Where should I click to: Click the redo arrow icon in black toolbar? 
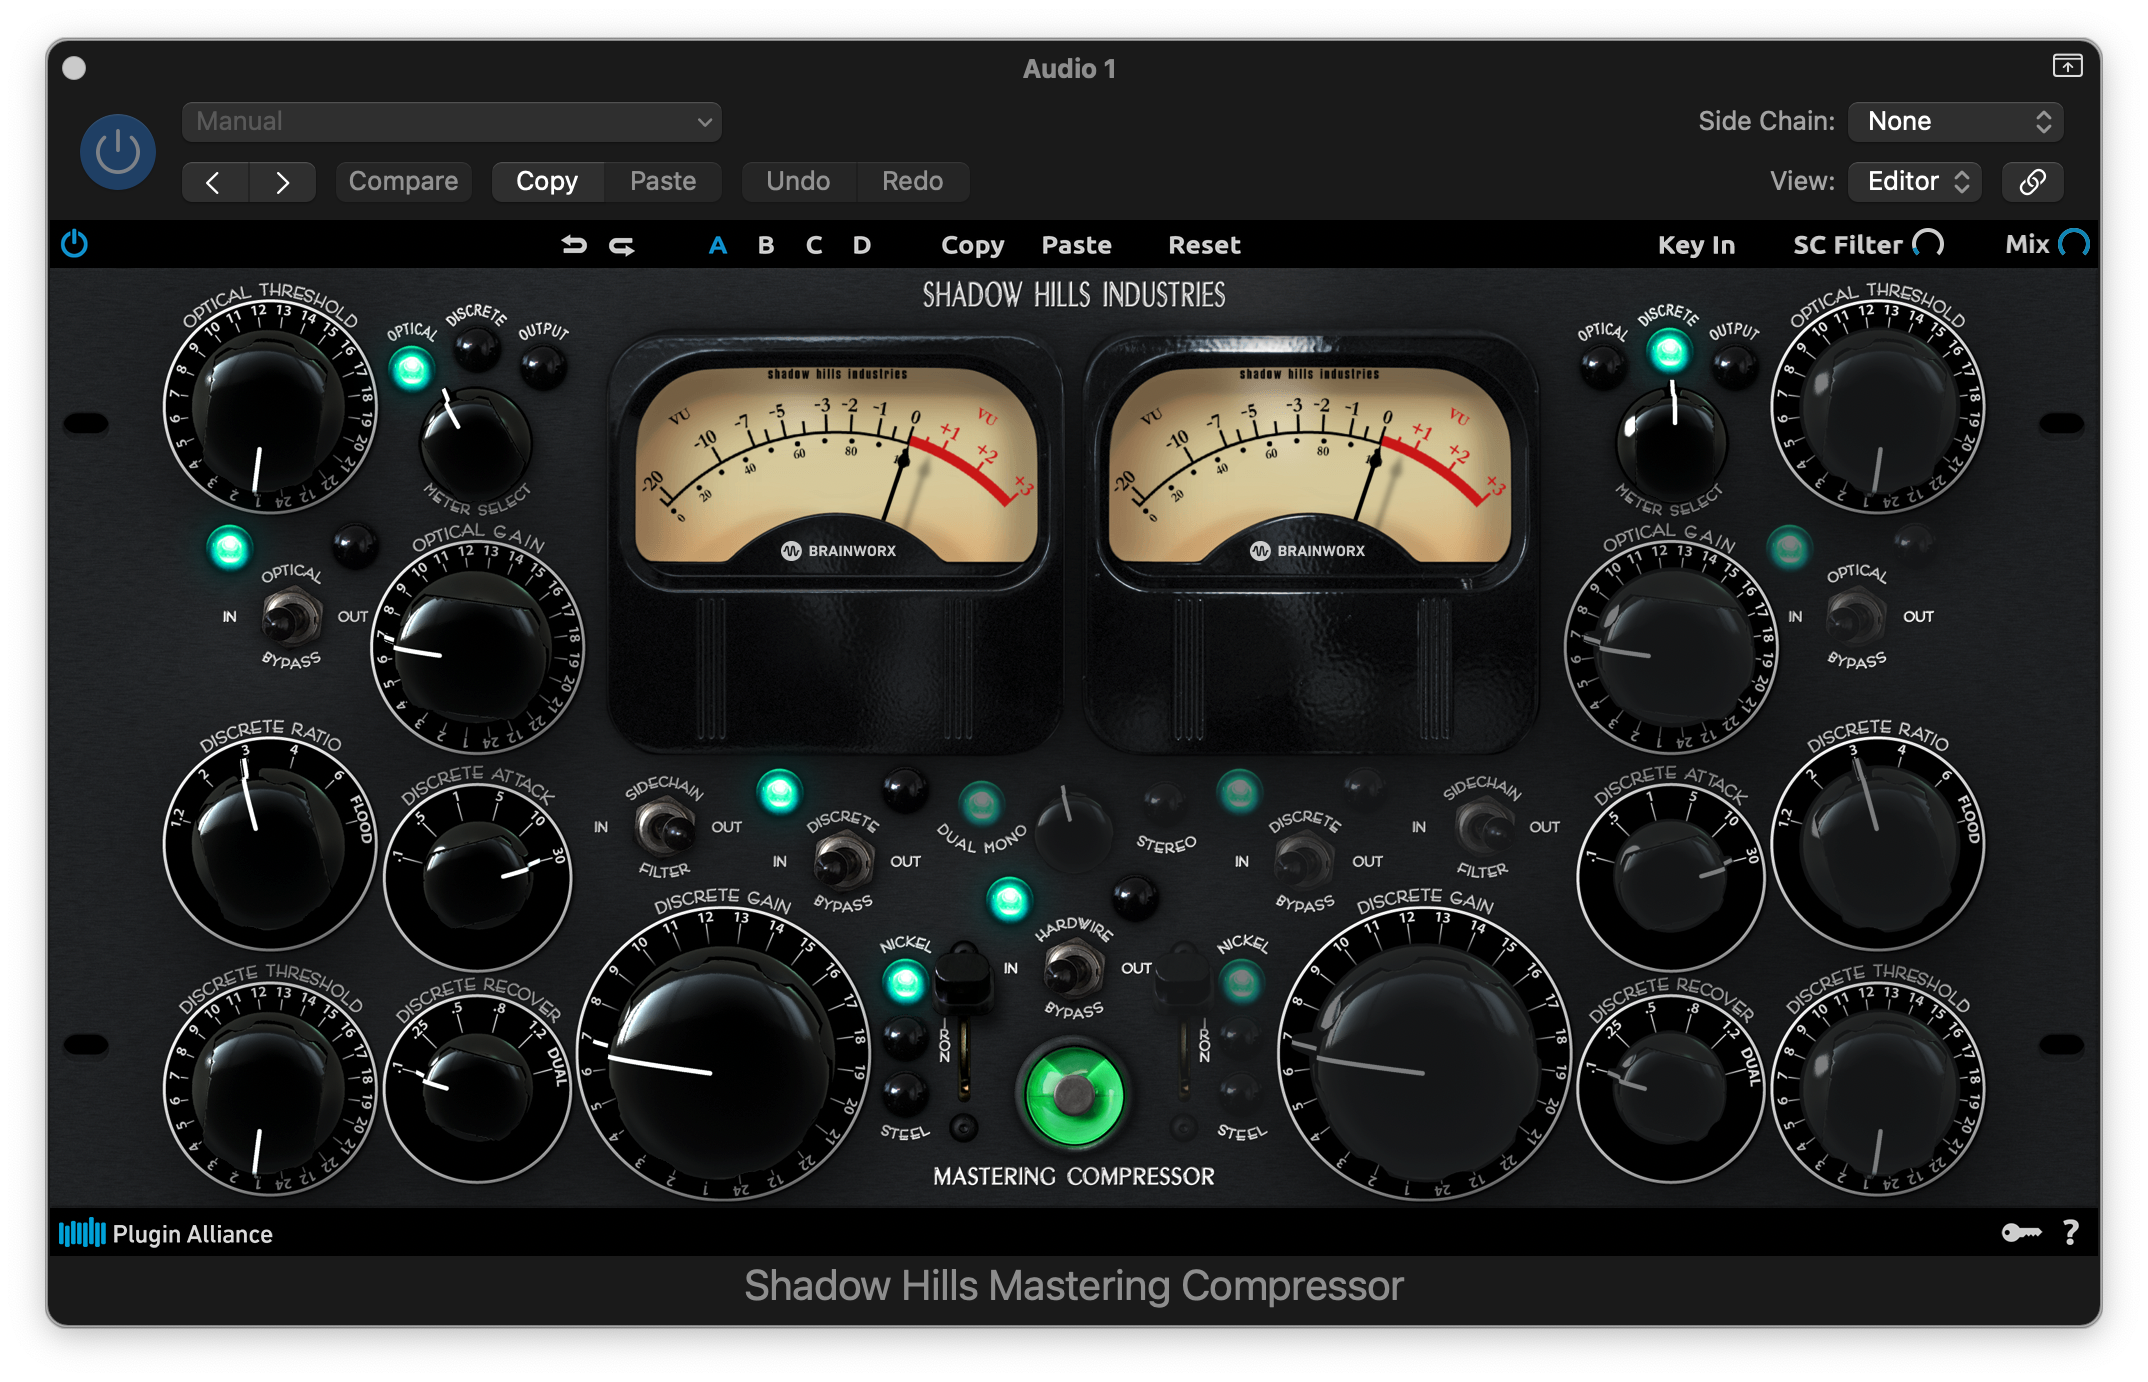click(622, 245)
